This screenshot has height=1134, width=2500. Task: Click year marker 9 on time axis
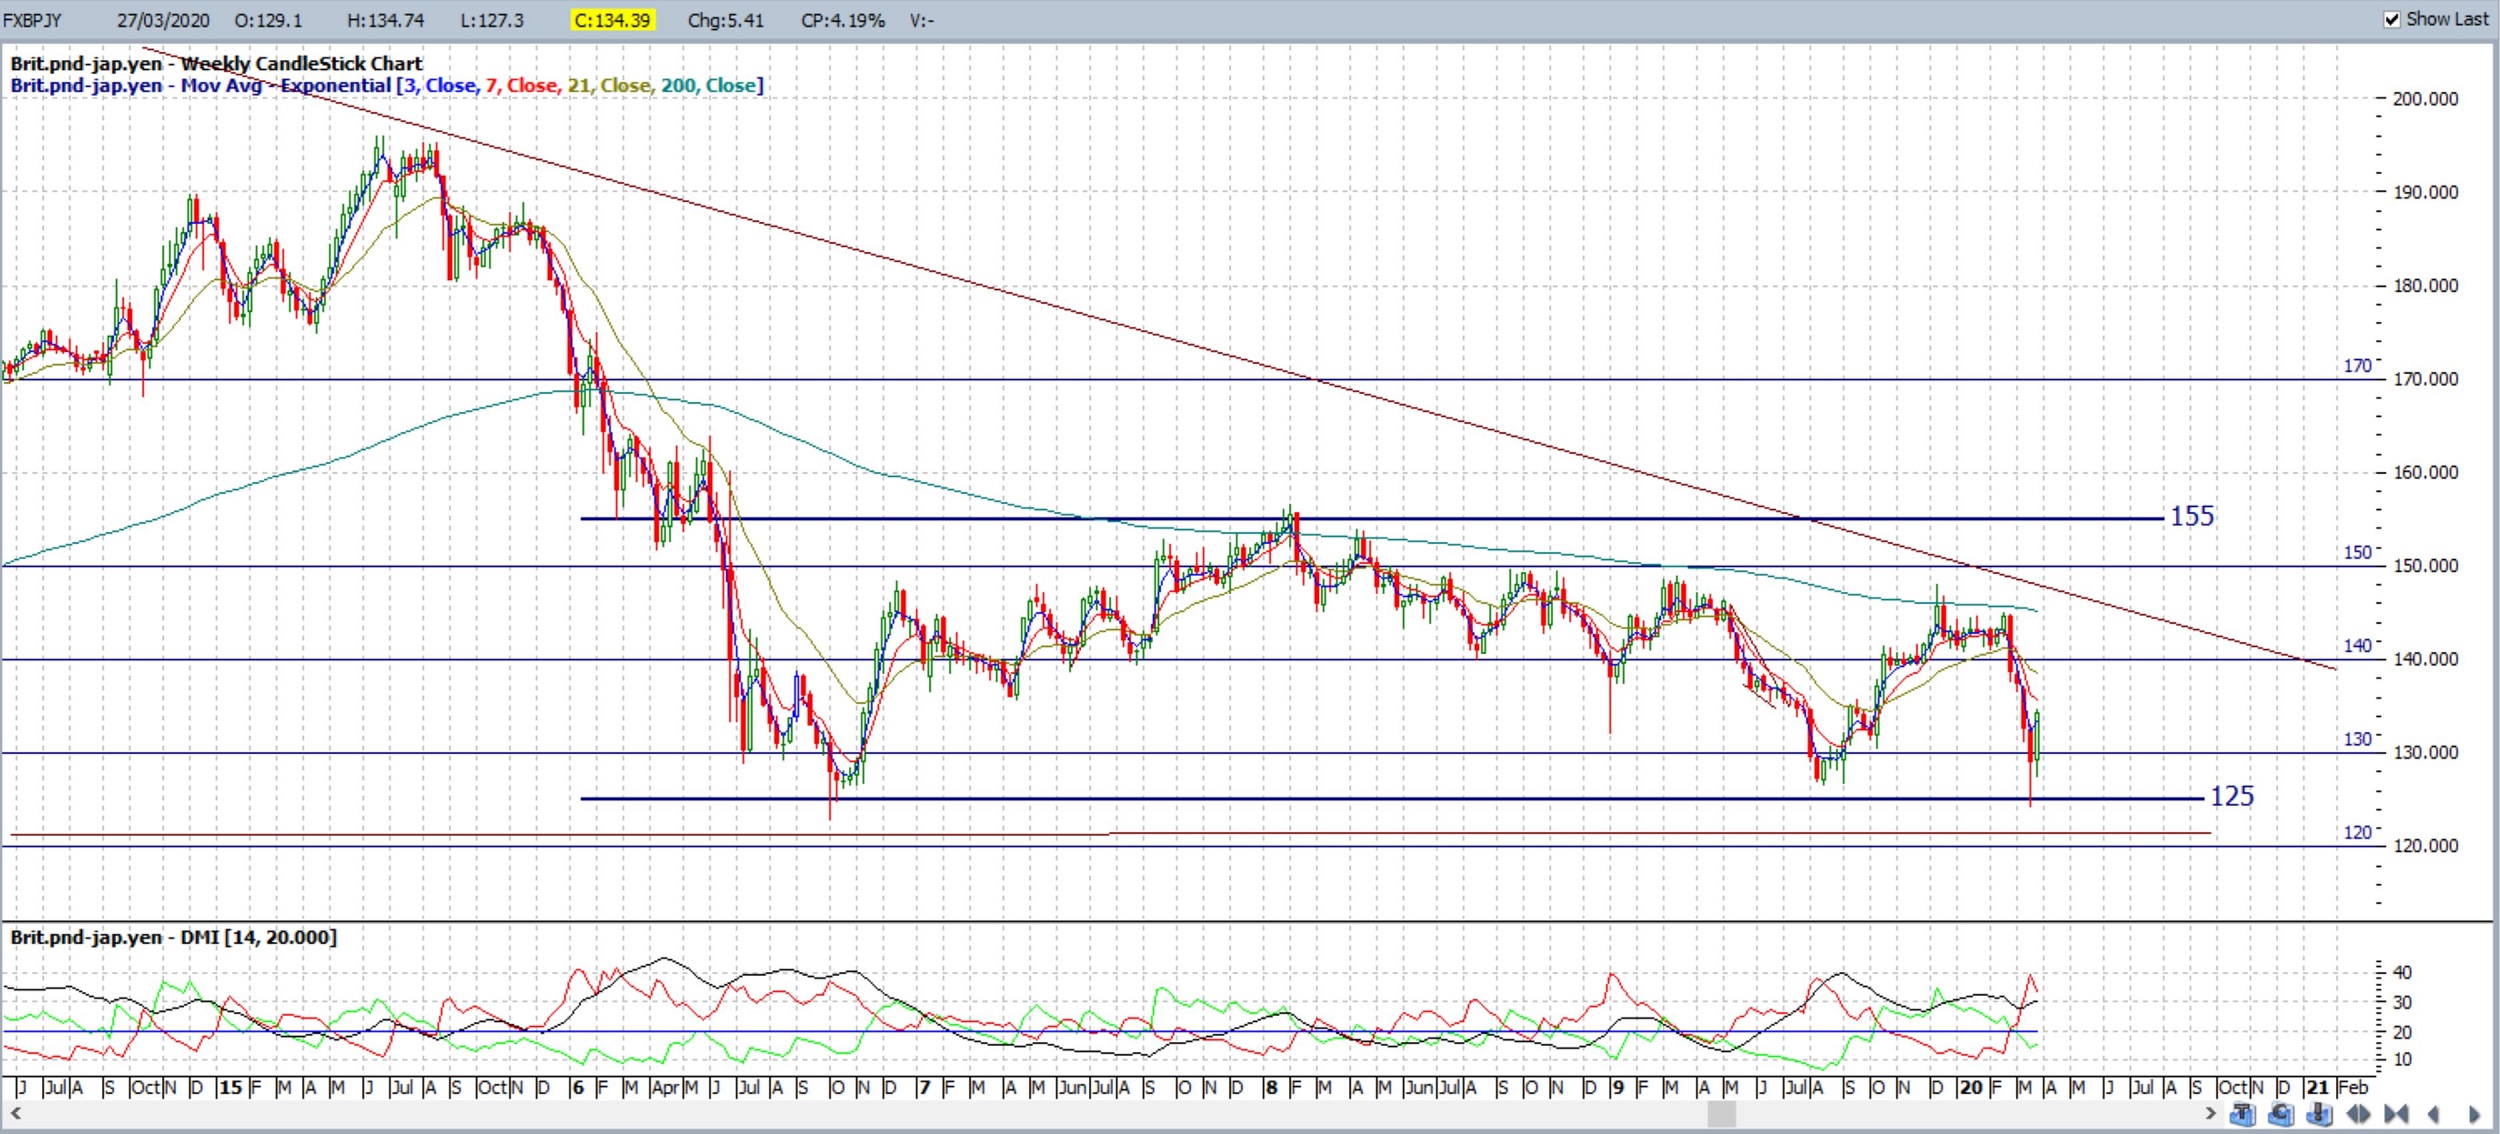pos(1617,1087)
